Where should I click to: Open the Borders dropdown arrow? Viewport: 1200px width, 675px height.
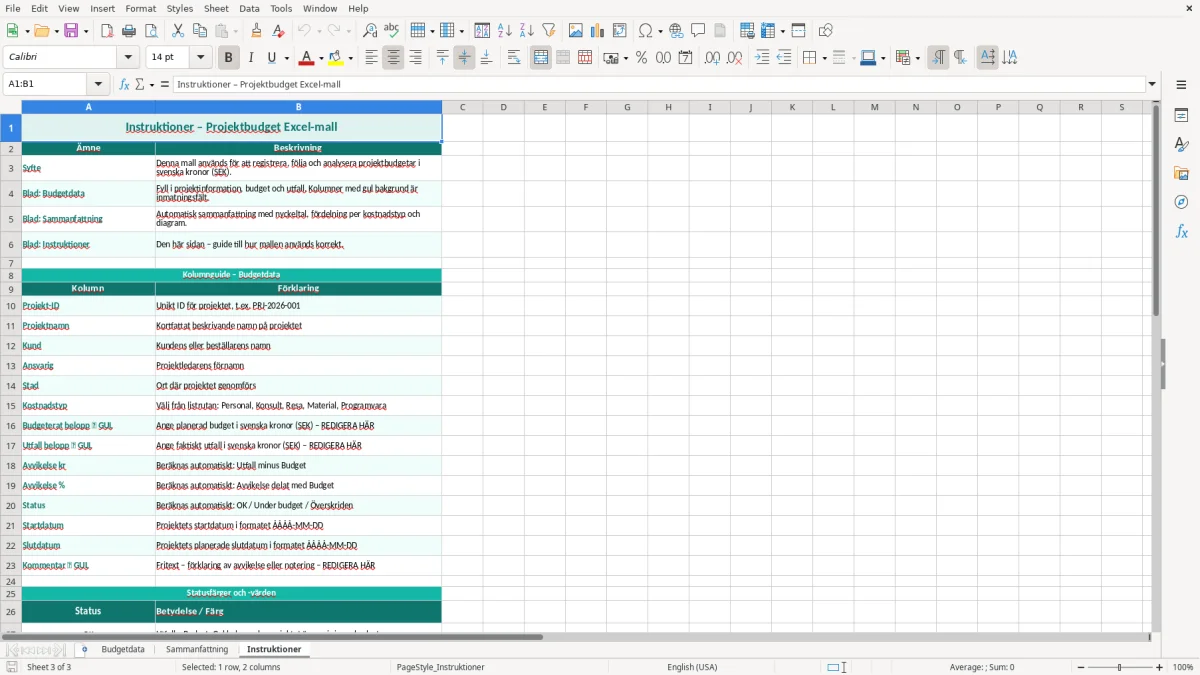[x=823, y=58]
